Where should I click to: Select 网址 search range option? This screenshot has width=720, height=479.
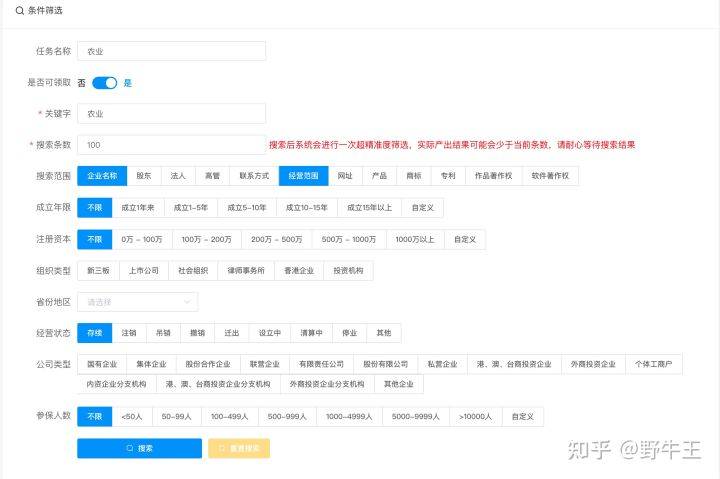(345, 176)
